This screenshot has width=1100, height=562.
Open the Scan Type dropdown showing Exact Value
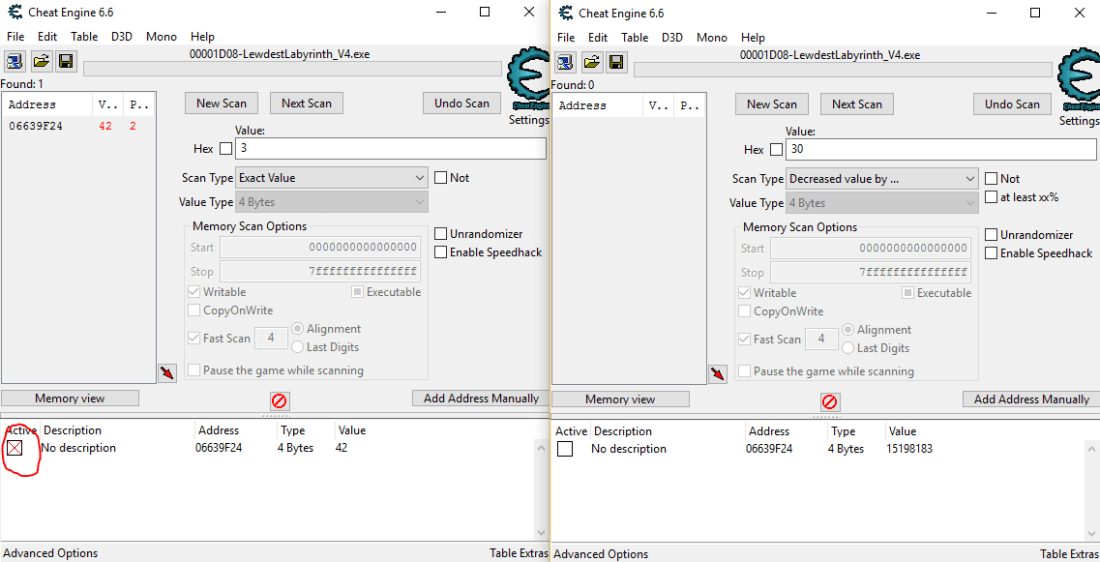(332, 178)
